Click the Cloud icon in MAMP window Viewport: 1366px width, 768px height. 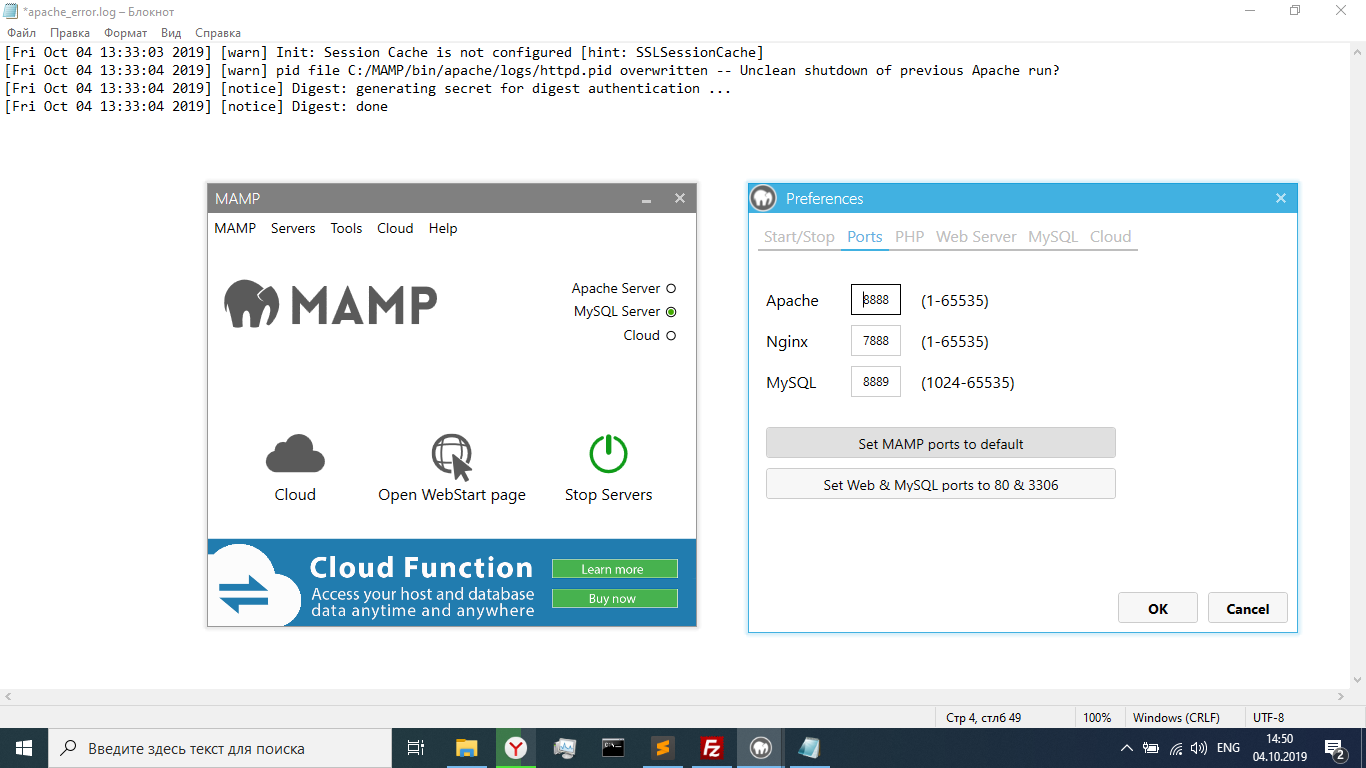pos(295,454)
